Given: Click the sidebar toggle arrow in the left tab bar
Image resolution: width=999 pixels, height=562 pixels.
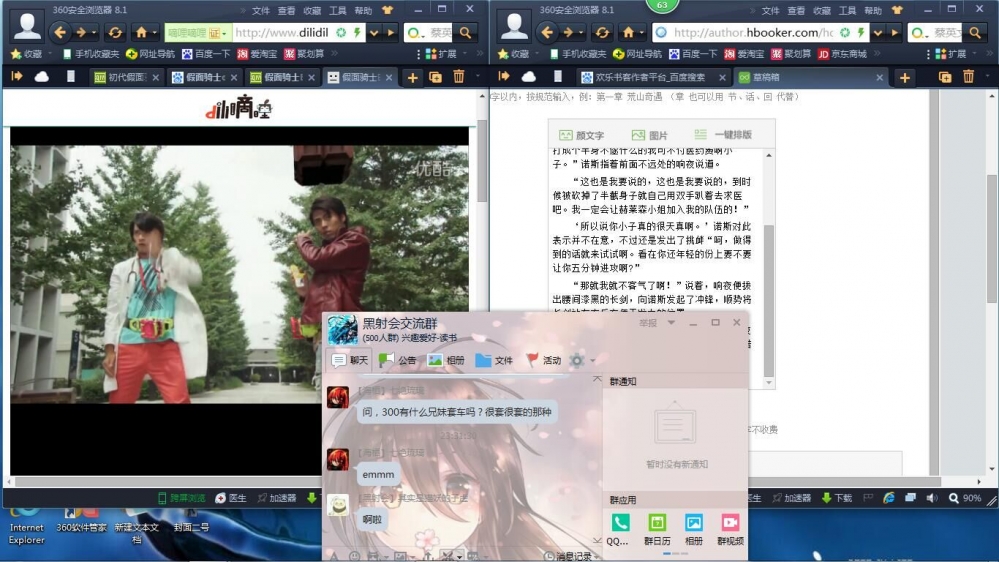Looking at the screenshot, I should point(17,76).
